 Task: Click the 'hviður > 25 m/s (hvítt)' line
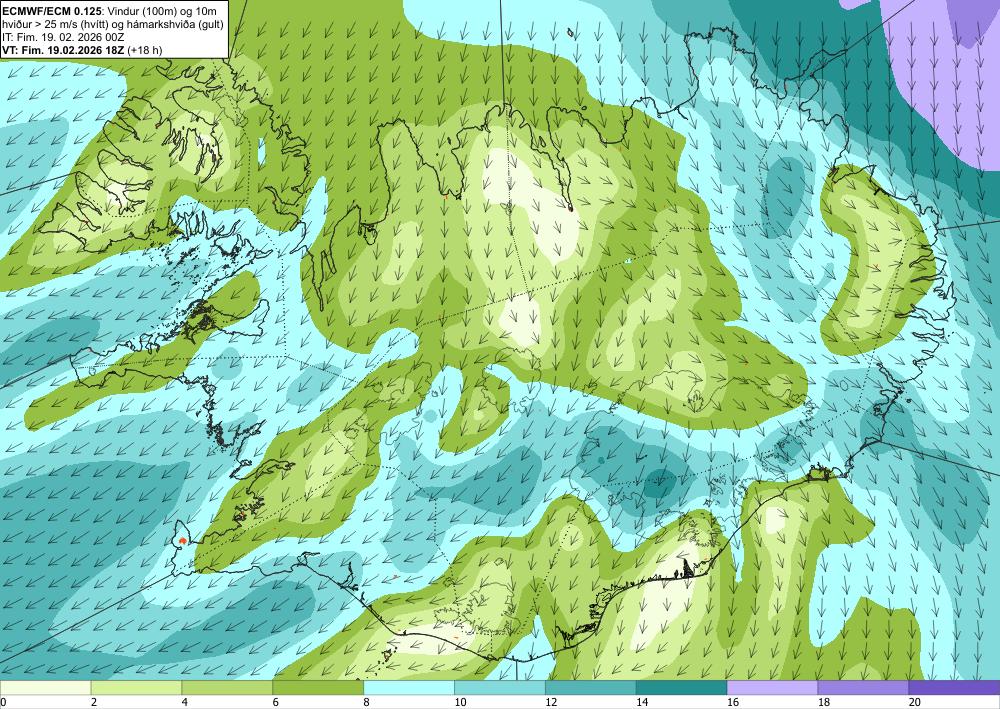tap(111, 24)
